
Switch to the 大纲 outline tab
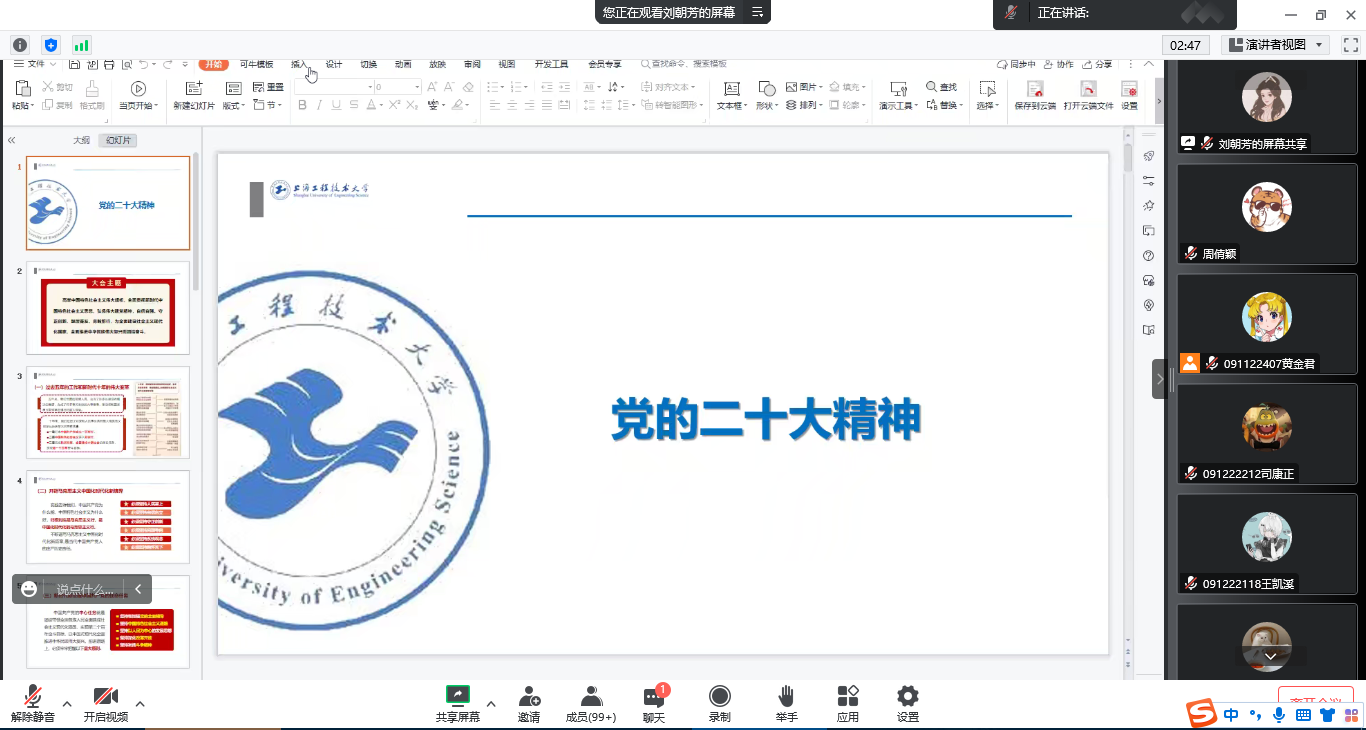click(81, 141)
